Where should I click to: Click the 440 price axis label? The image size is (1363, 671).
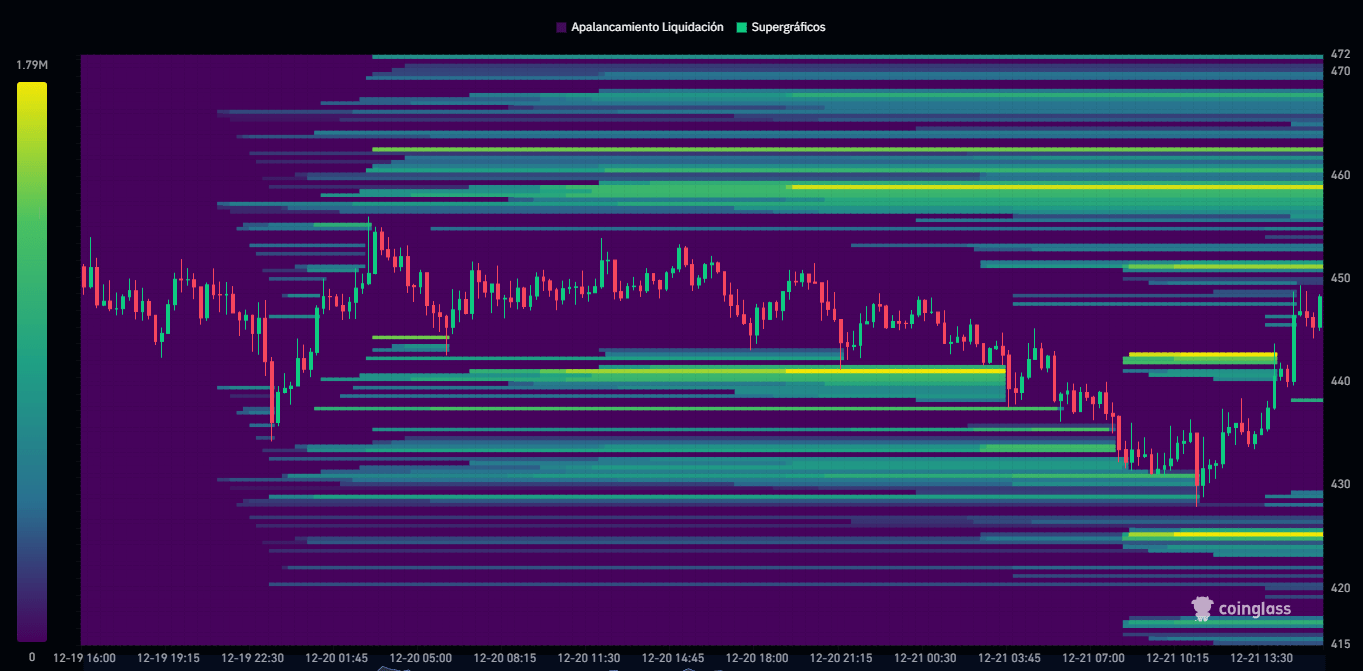pyautogui.click(x=1340, y=381)
